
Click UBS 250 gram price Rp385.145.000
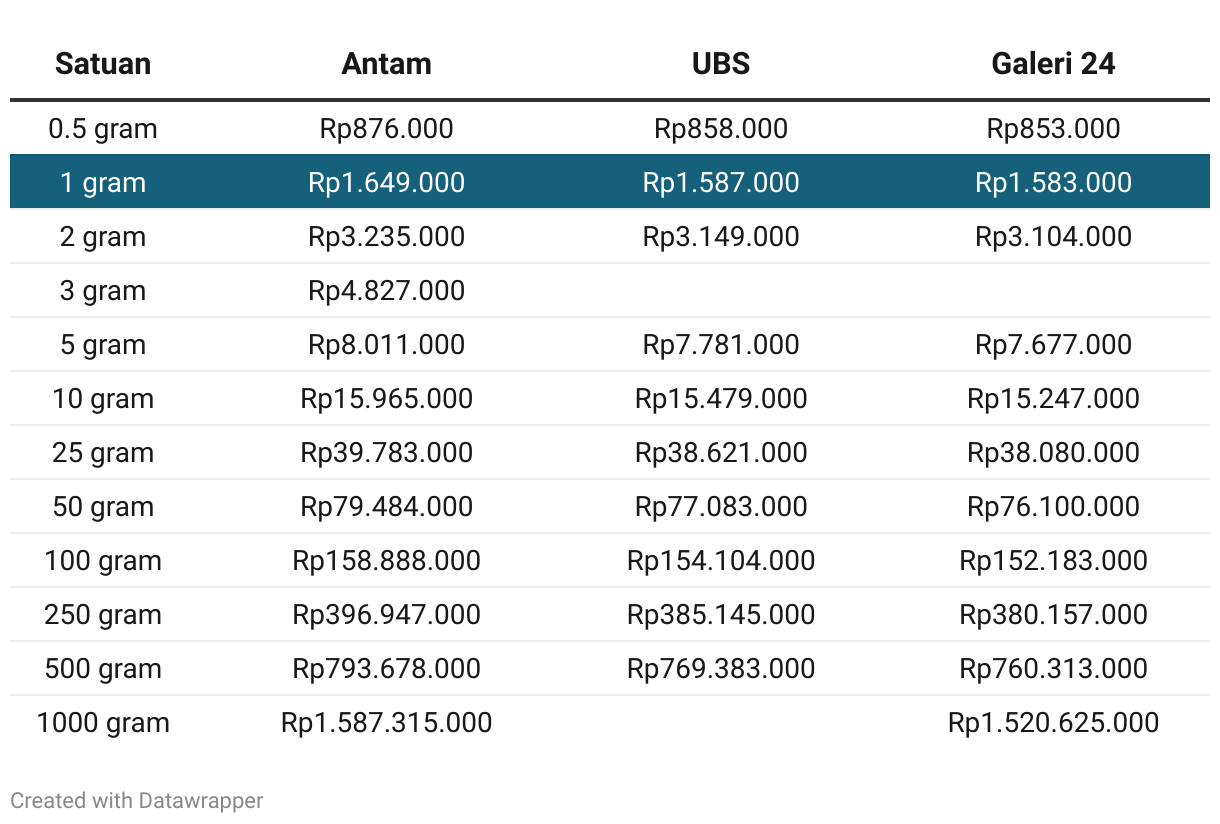pos(720,615)
